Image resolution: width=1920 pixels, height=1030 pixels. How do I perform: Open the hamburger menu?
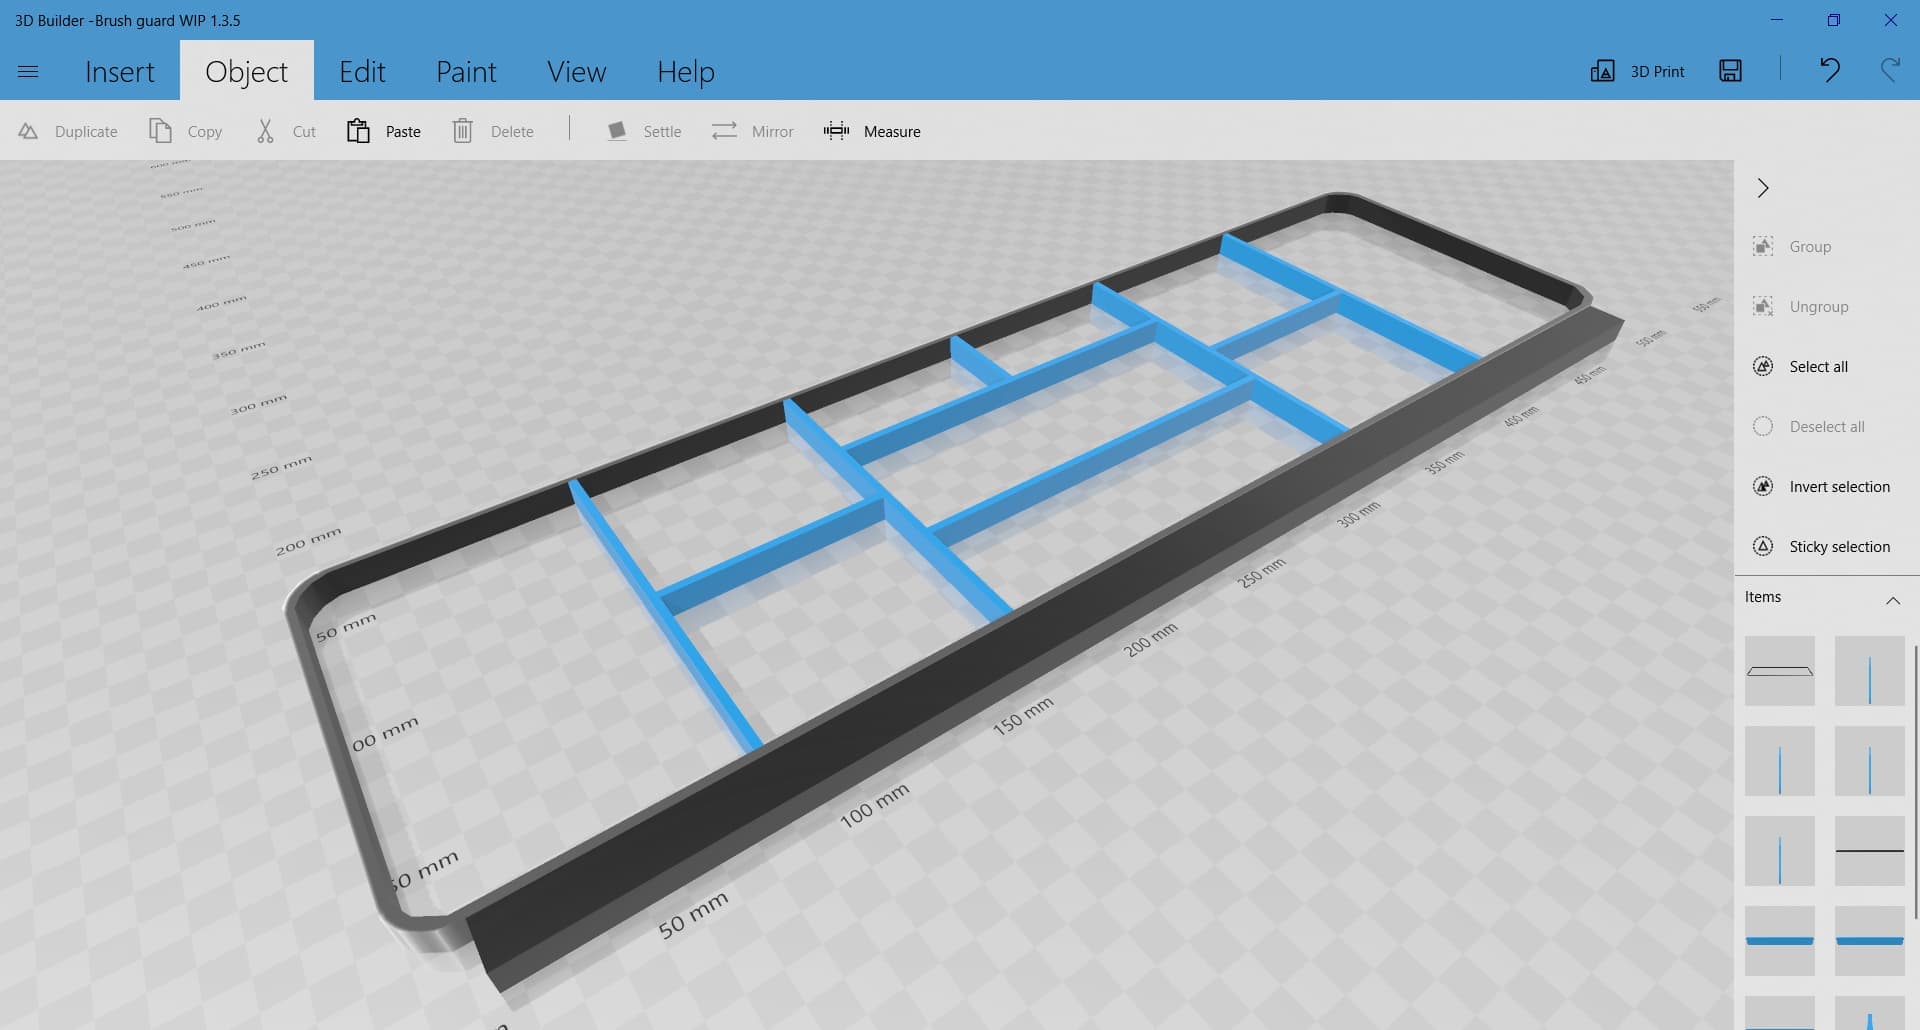pyautogui.click(x=28, y=71)
